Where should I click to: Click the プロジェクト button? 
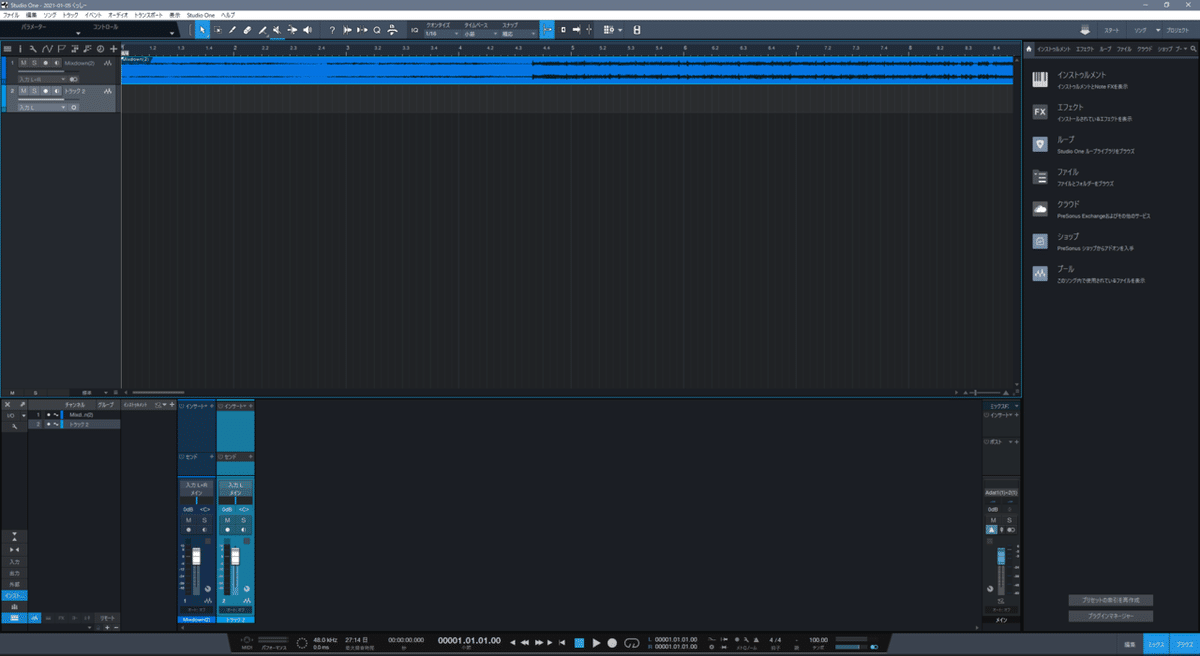pos(1180,30)
